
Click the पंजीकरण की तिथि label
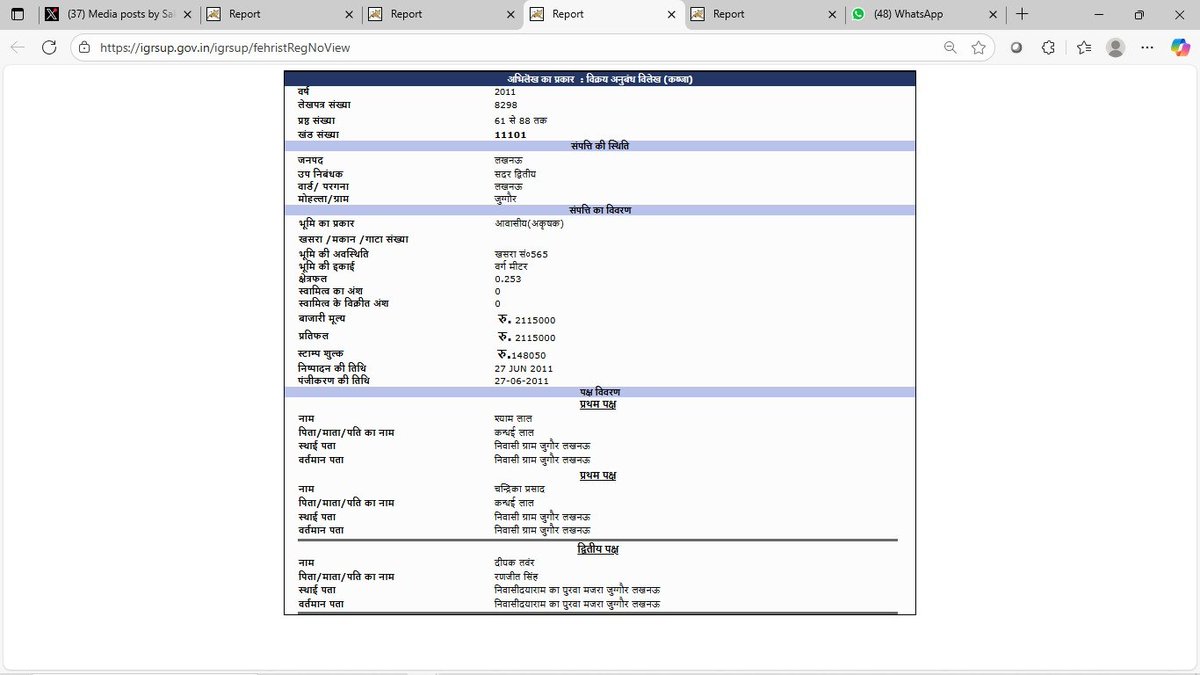coord(333,381)
